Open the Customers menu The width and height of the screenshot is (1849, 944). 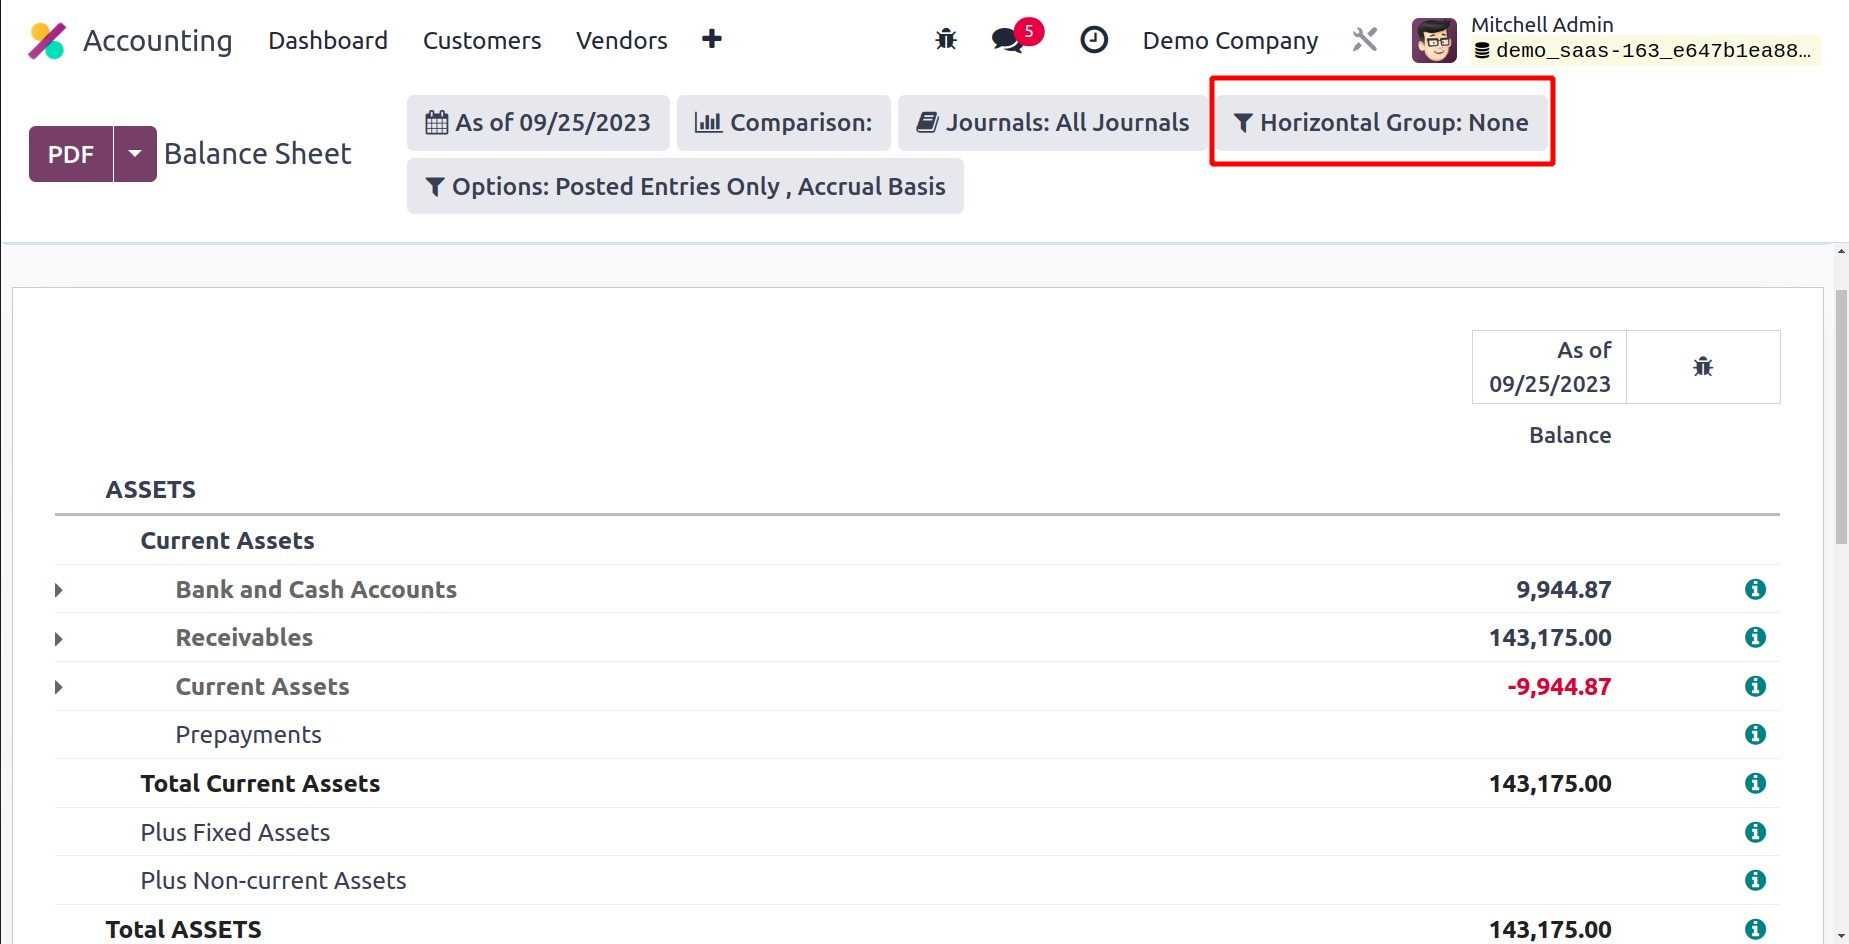pyautogui.click(x=481, y=41)
